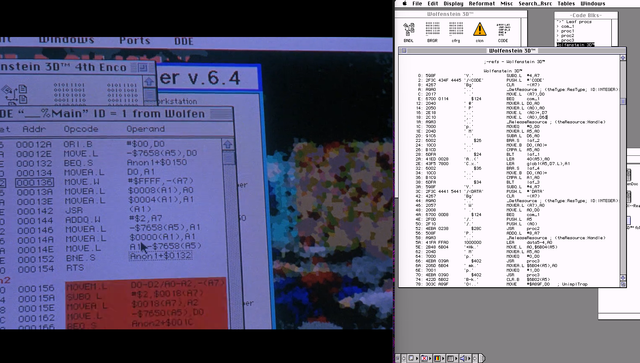Viewport: 640px width, 363px height.
Task: Open the Misc menu
Action: tap(507, 3)
